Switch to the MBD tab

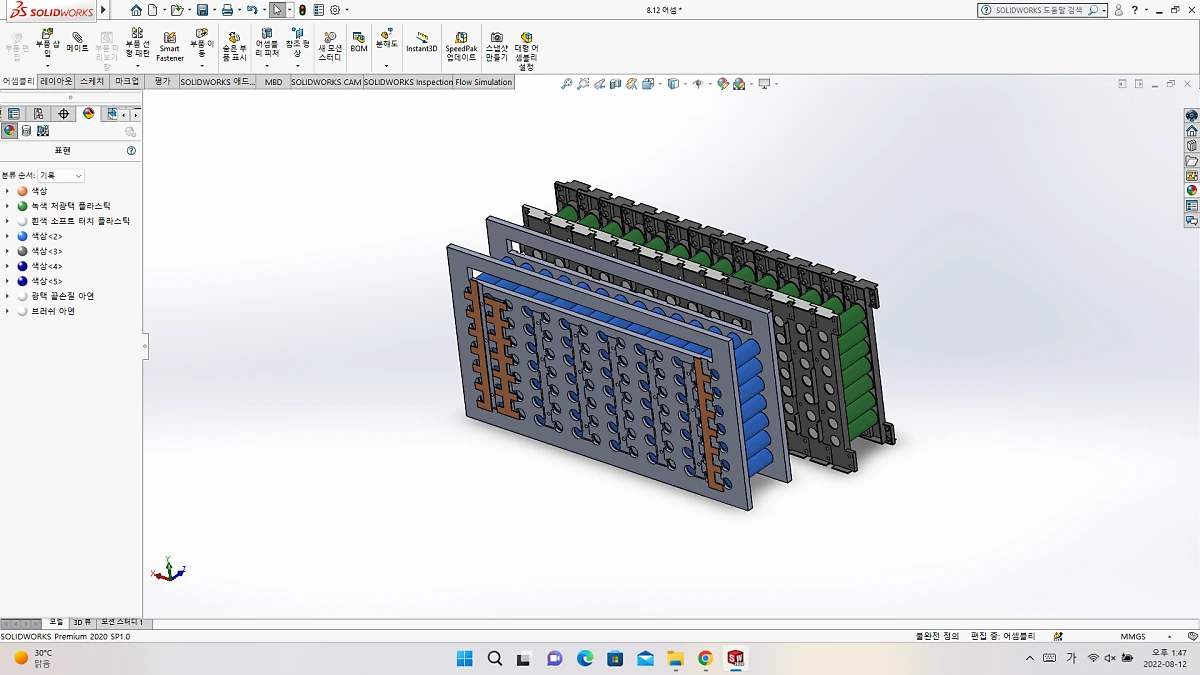273,82
